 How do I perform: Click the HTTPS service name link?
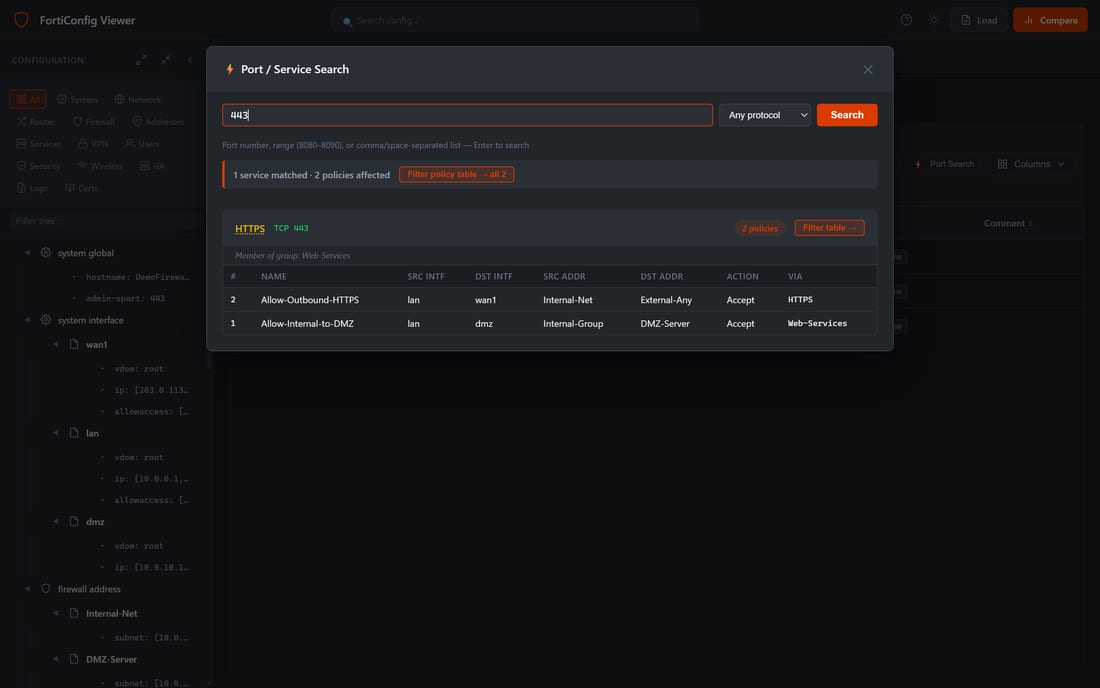[250, 229]
